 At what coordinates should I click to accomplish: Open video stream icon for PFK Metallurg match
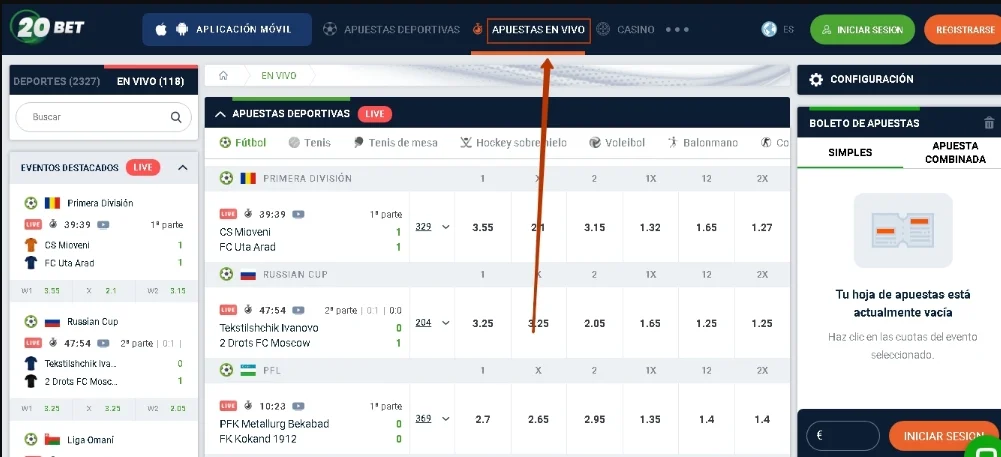click(x=298, y=406)
